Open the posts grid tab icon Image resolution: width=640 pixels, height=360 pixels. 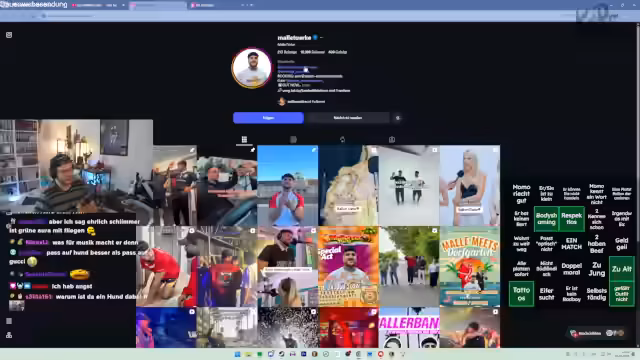pyautogui.click(x=244, y=140)
